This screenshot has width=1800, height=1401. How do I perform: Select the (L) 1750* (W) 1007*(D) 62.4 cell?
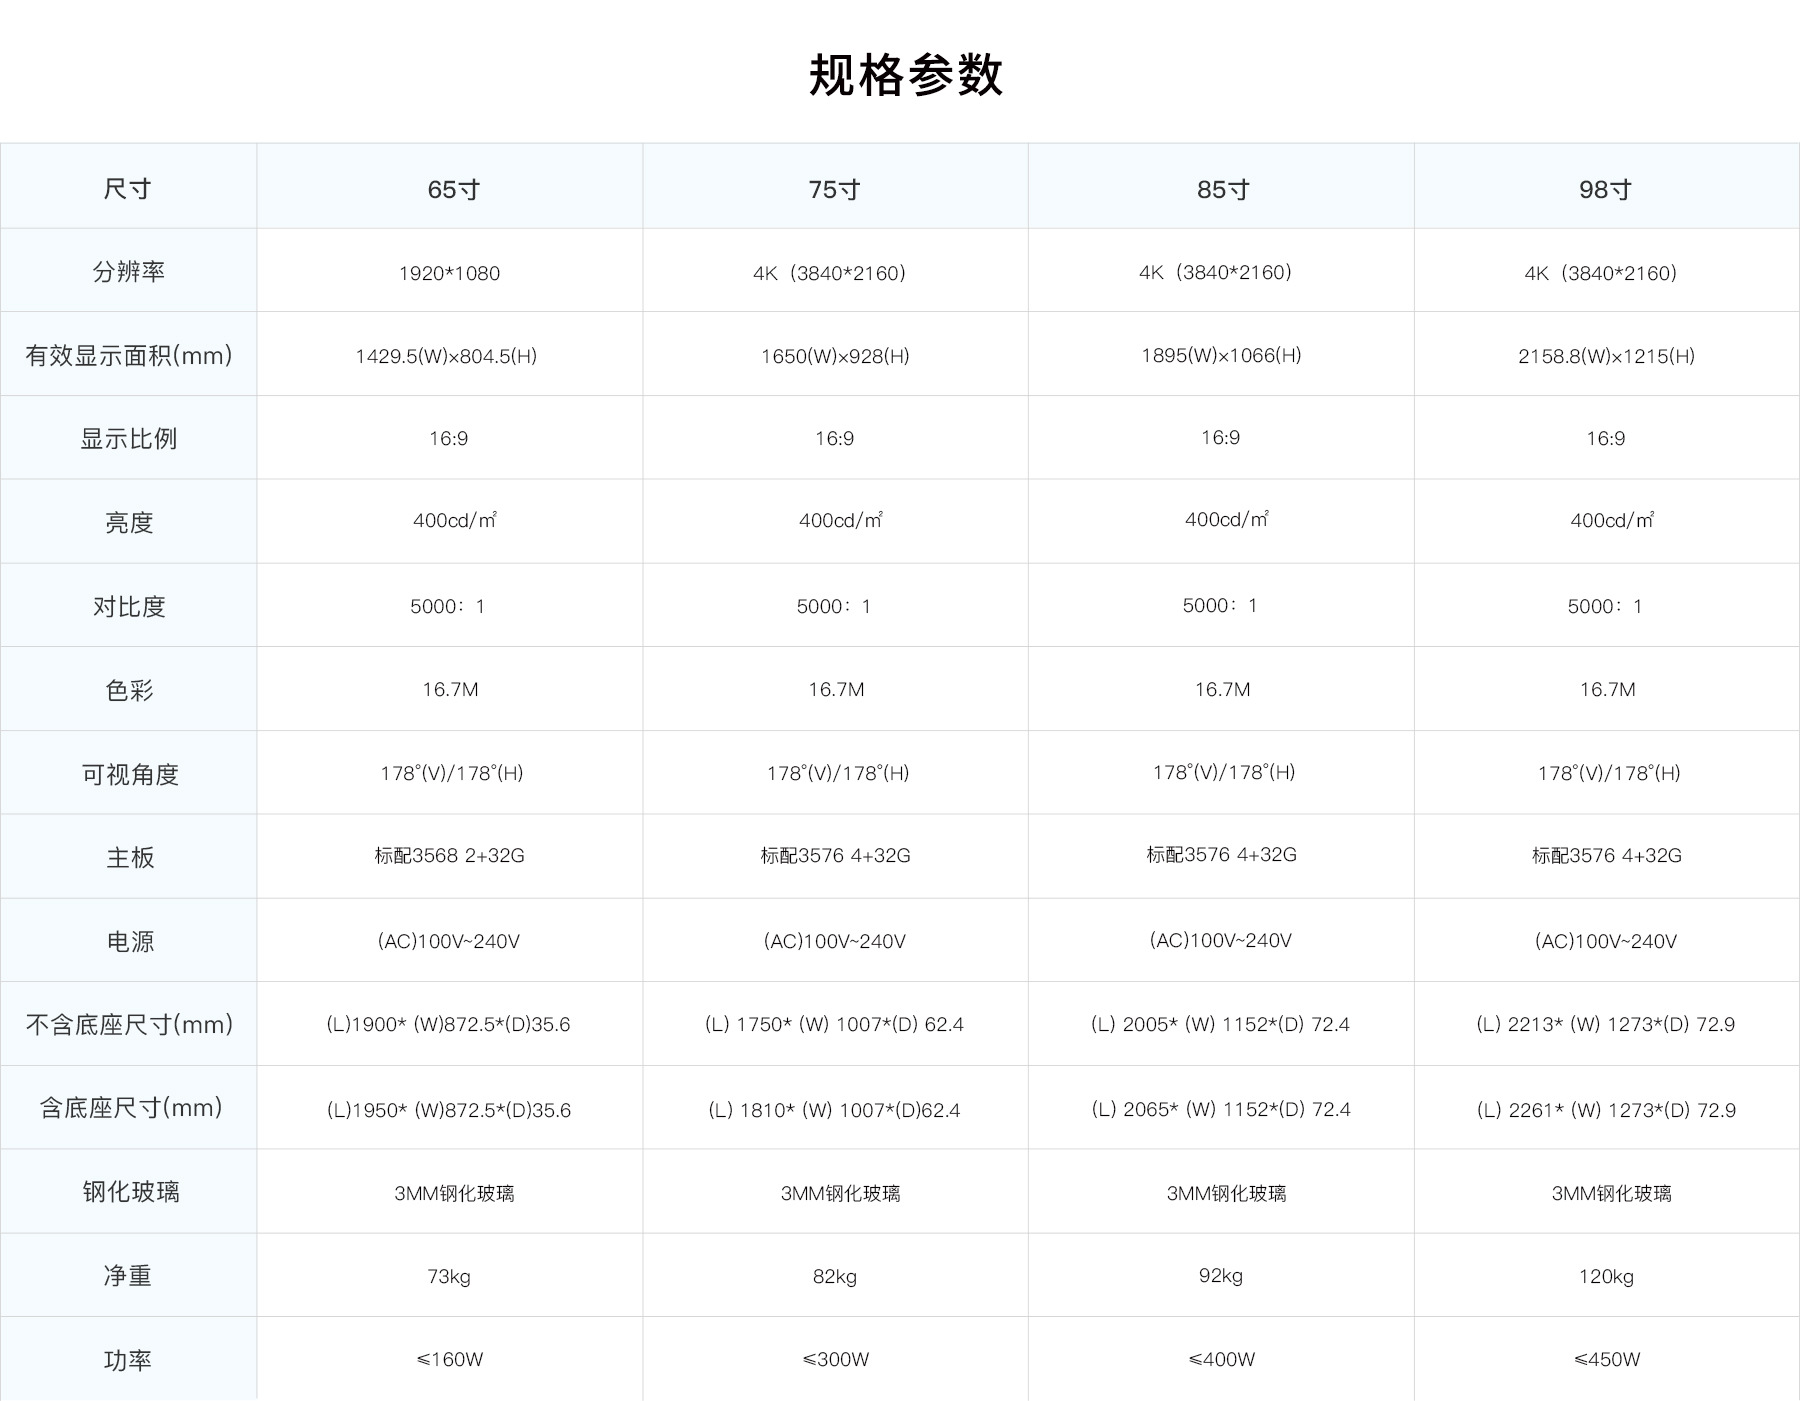tap(834, 1025)
